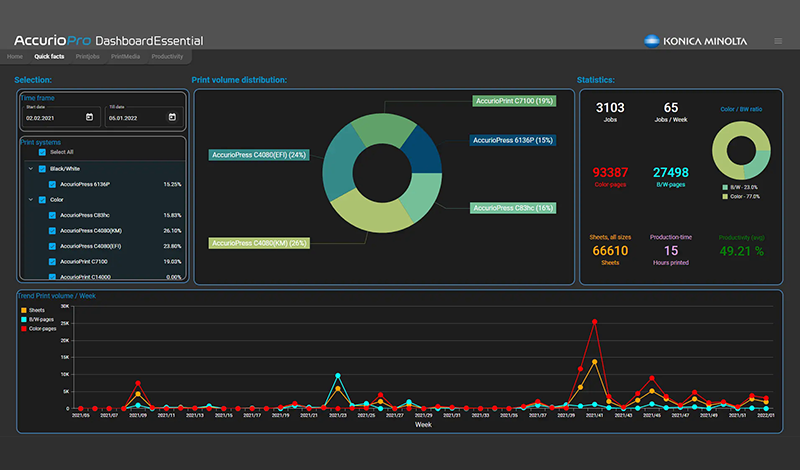Click the 15.25% value for 6136P
This screenshot has width=800, height=470.
tap(172, 184)
